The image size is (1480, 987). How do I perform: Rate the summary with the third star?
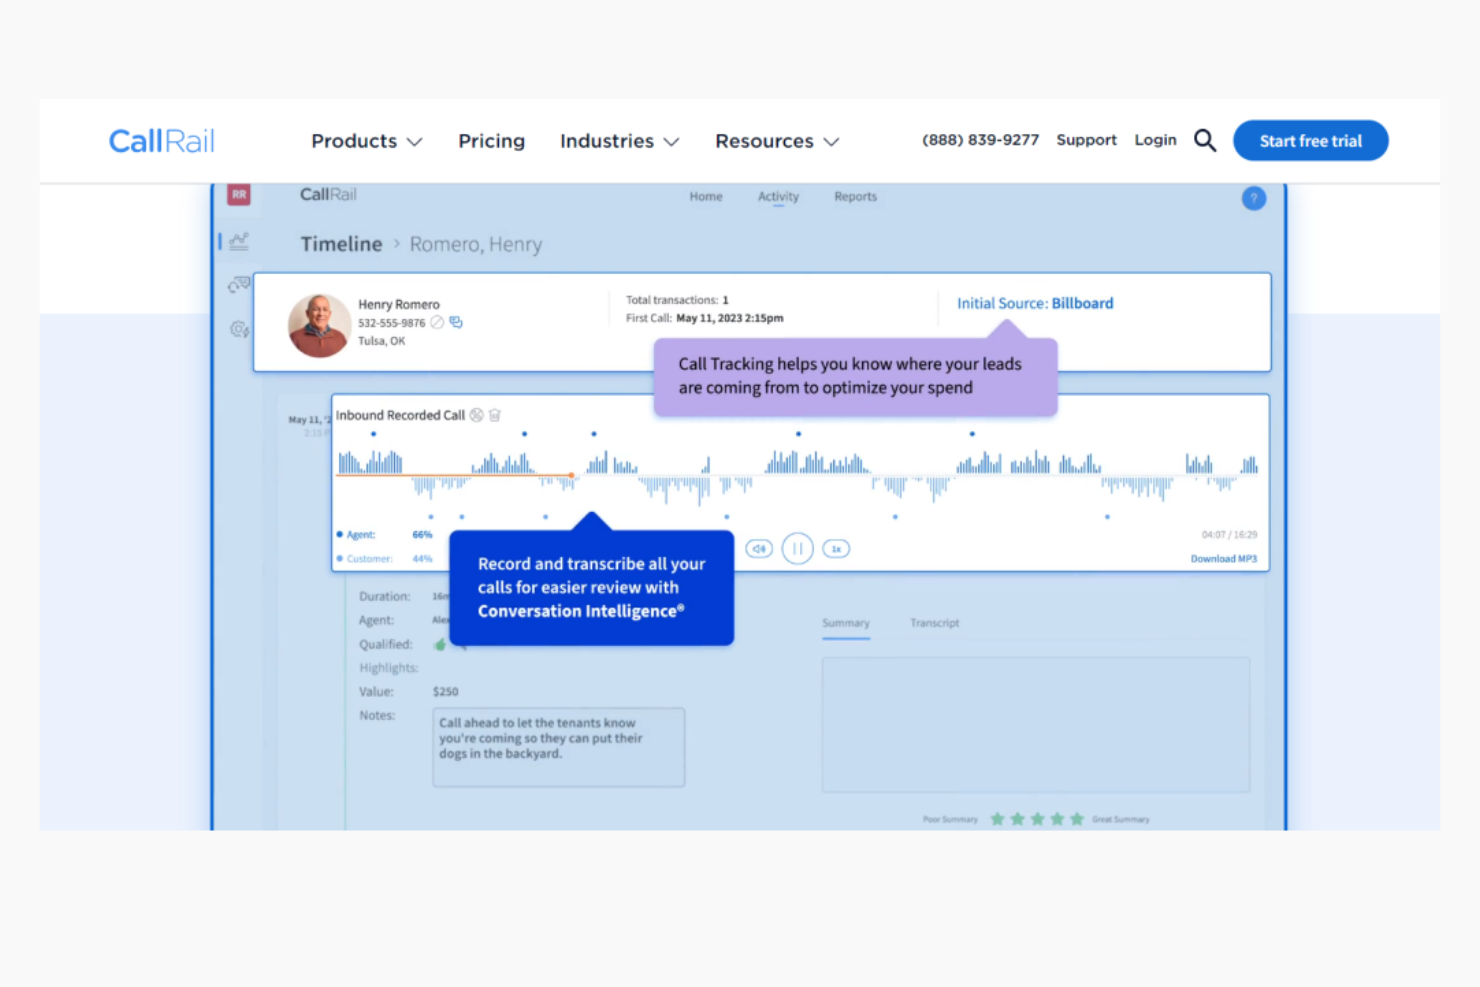[x=1037, y=819]
